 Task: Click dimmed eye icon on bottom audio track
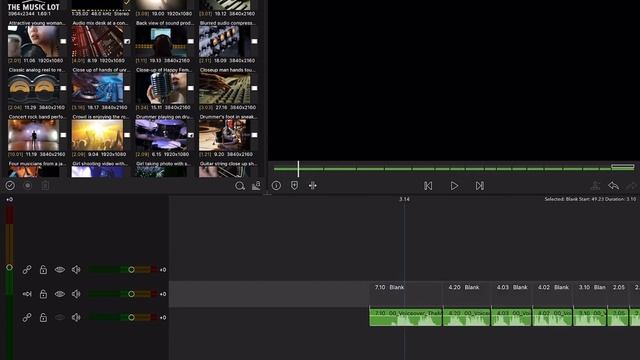(x=60, y=318)
